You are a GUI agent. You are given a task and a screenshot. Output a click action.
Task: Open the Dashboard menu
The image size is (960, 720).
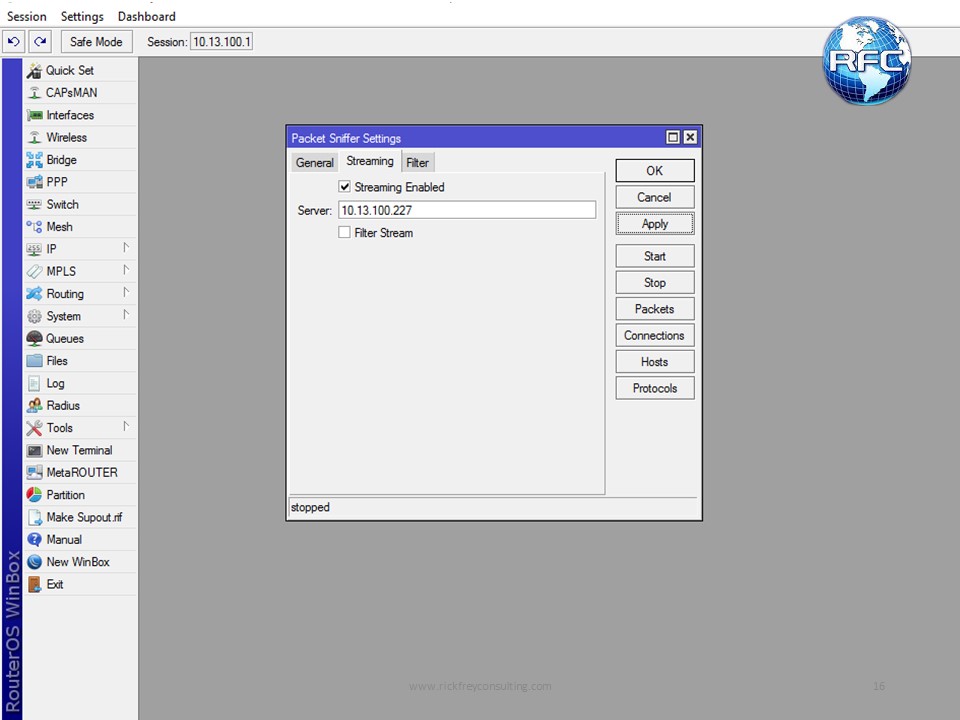coord(146,17)
